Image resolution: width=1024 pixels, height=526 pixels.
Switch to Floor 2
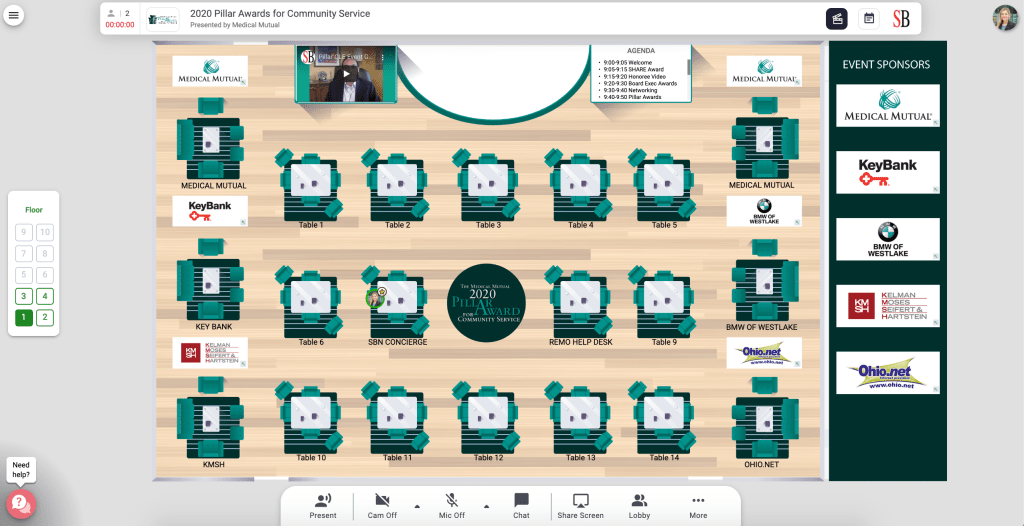[x=45, y=318]
